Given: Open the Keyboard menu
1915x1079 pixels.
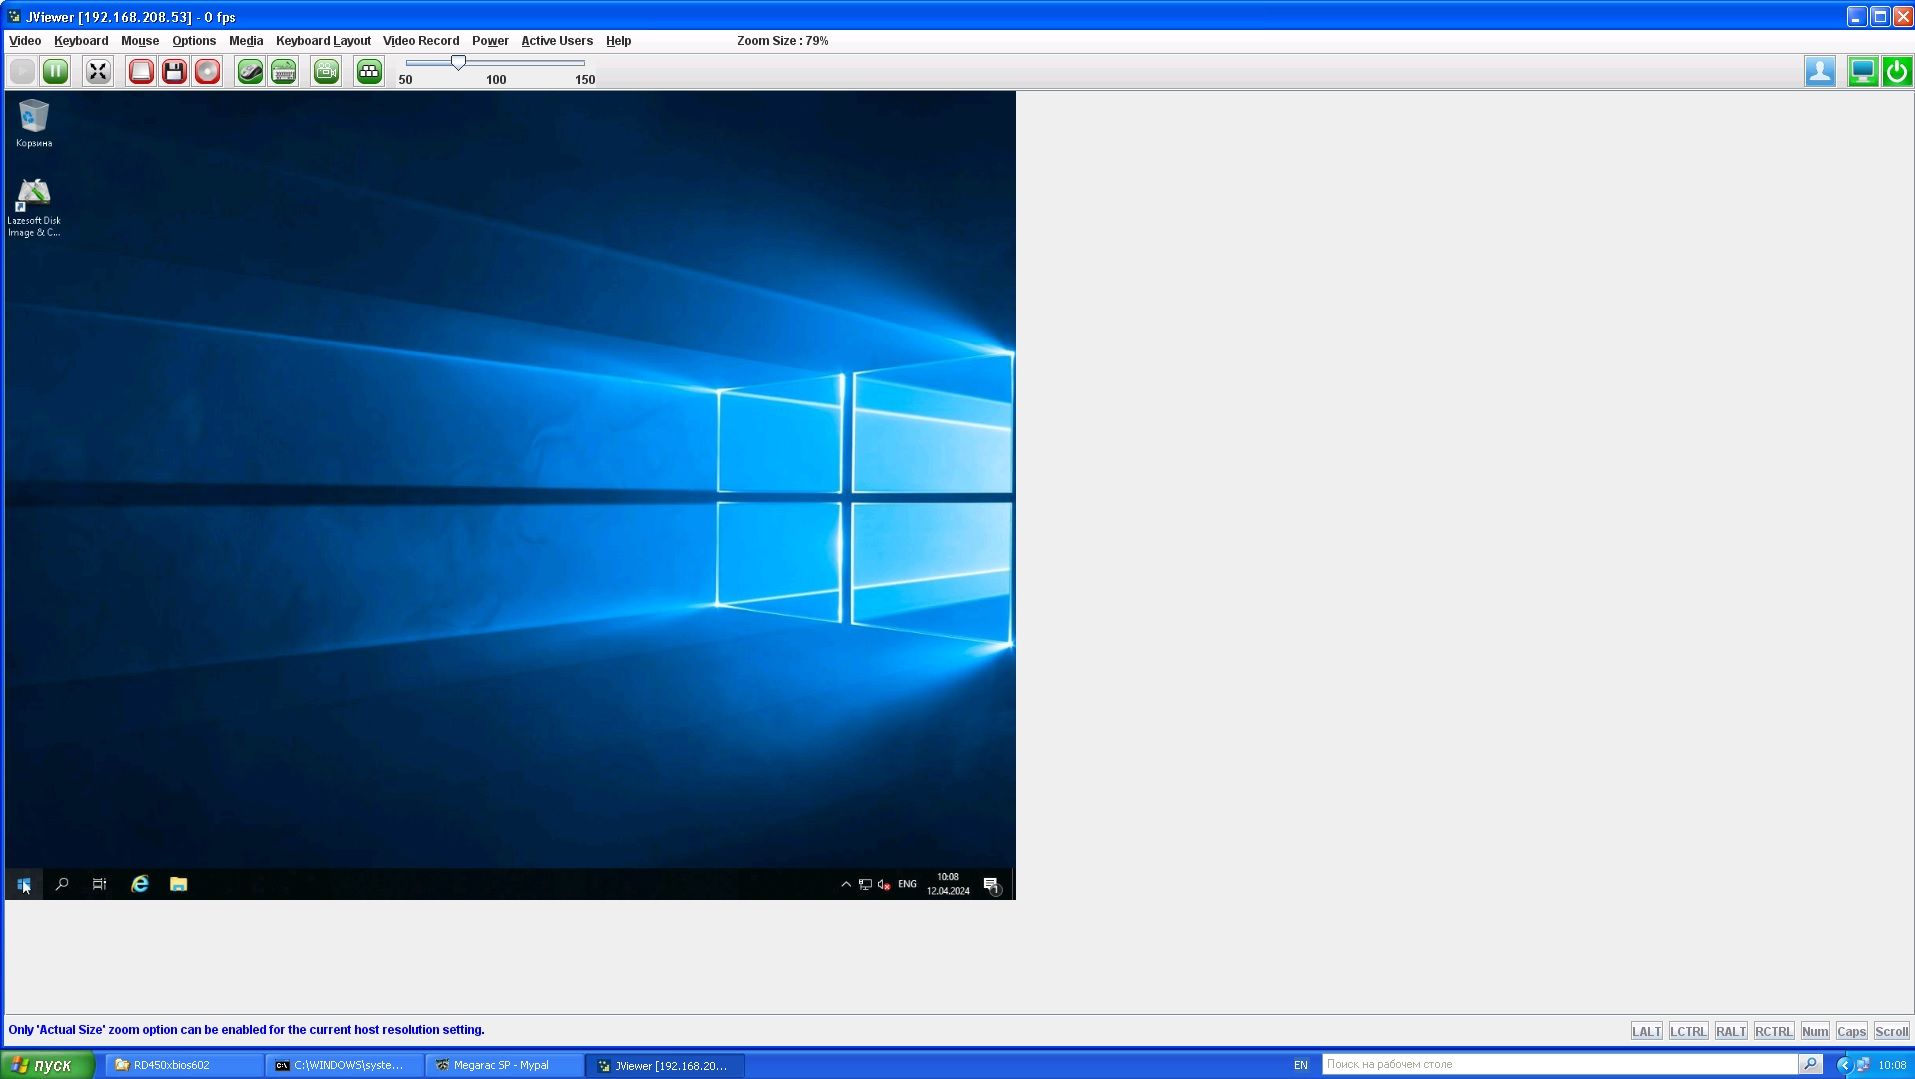Looking at the screenshot, I should (81, 41).
